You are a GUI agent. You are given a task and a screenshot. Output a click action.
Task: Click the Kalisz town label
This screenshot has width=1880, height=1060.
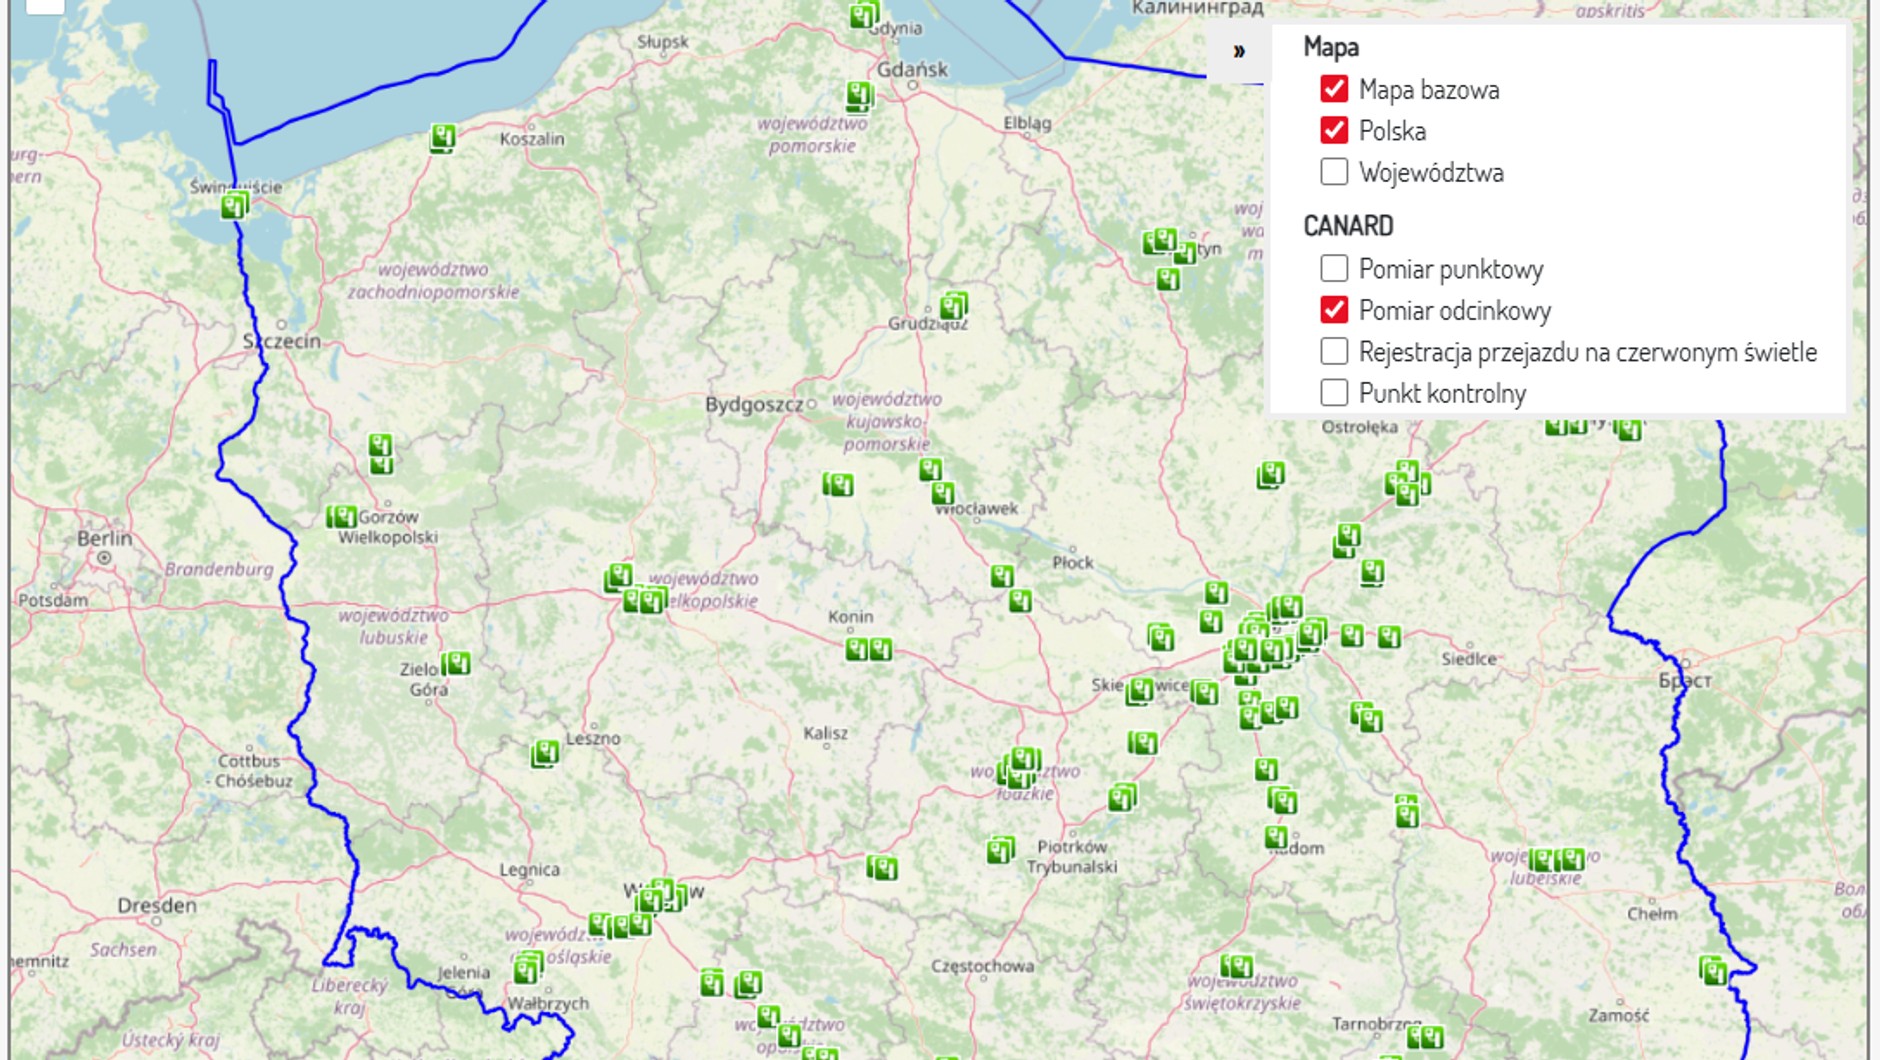(826, 733)
